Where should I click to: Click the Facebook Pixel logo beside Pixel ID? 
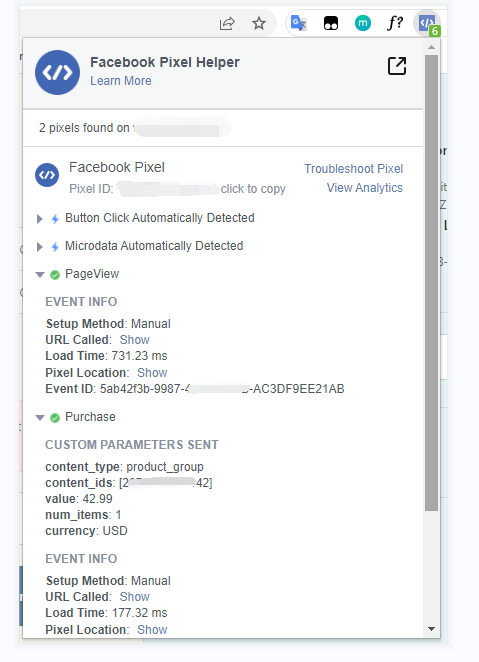[x=47, y=175]
